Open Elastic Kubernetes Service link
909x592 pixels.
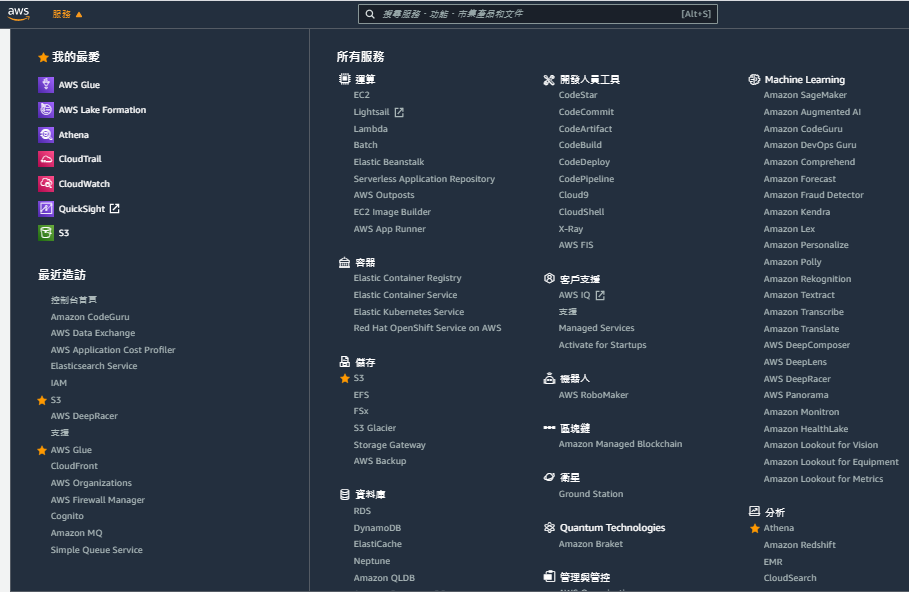click(409, 312)
